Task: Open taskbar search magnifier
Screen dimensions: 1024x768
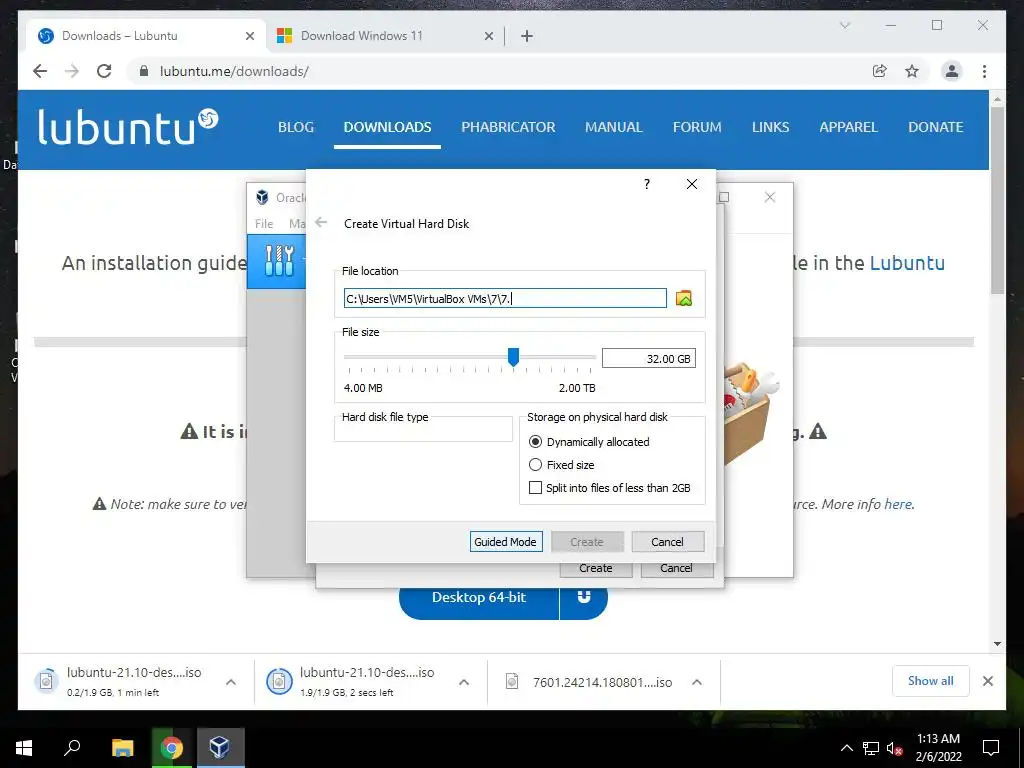Action: tap(72, 748)
